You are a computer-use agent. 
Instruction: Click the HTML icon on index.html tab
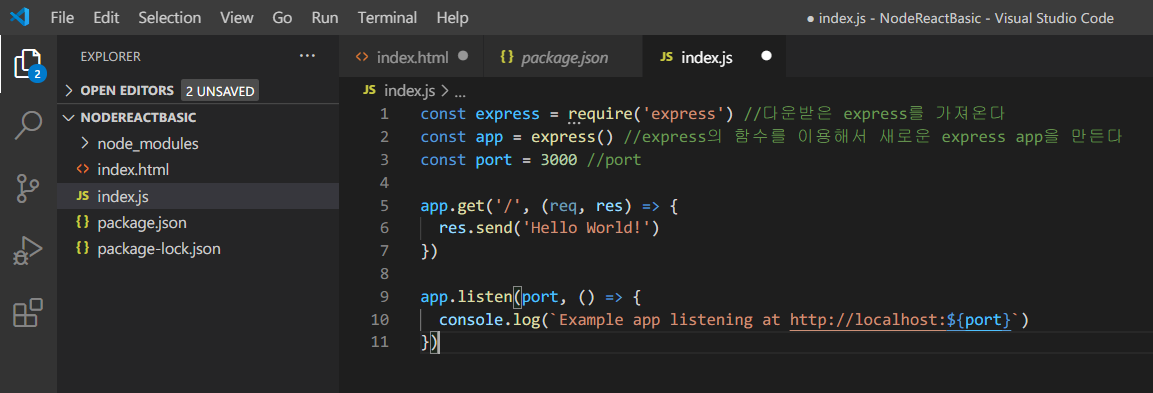pyautogui.click(x=361, y=57)
